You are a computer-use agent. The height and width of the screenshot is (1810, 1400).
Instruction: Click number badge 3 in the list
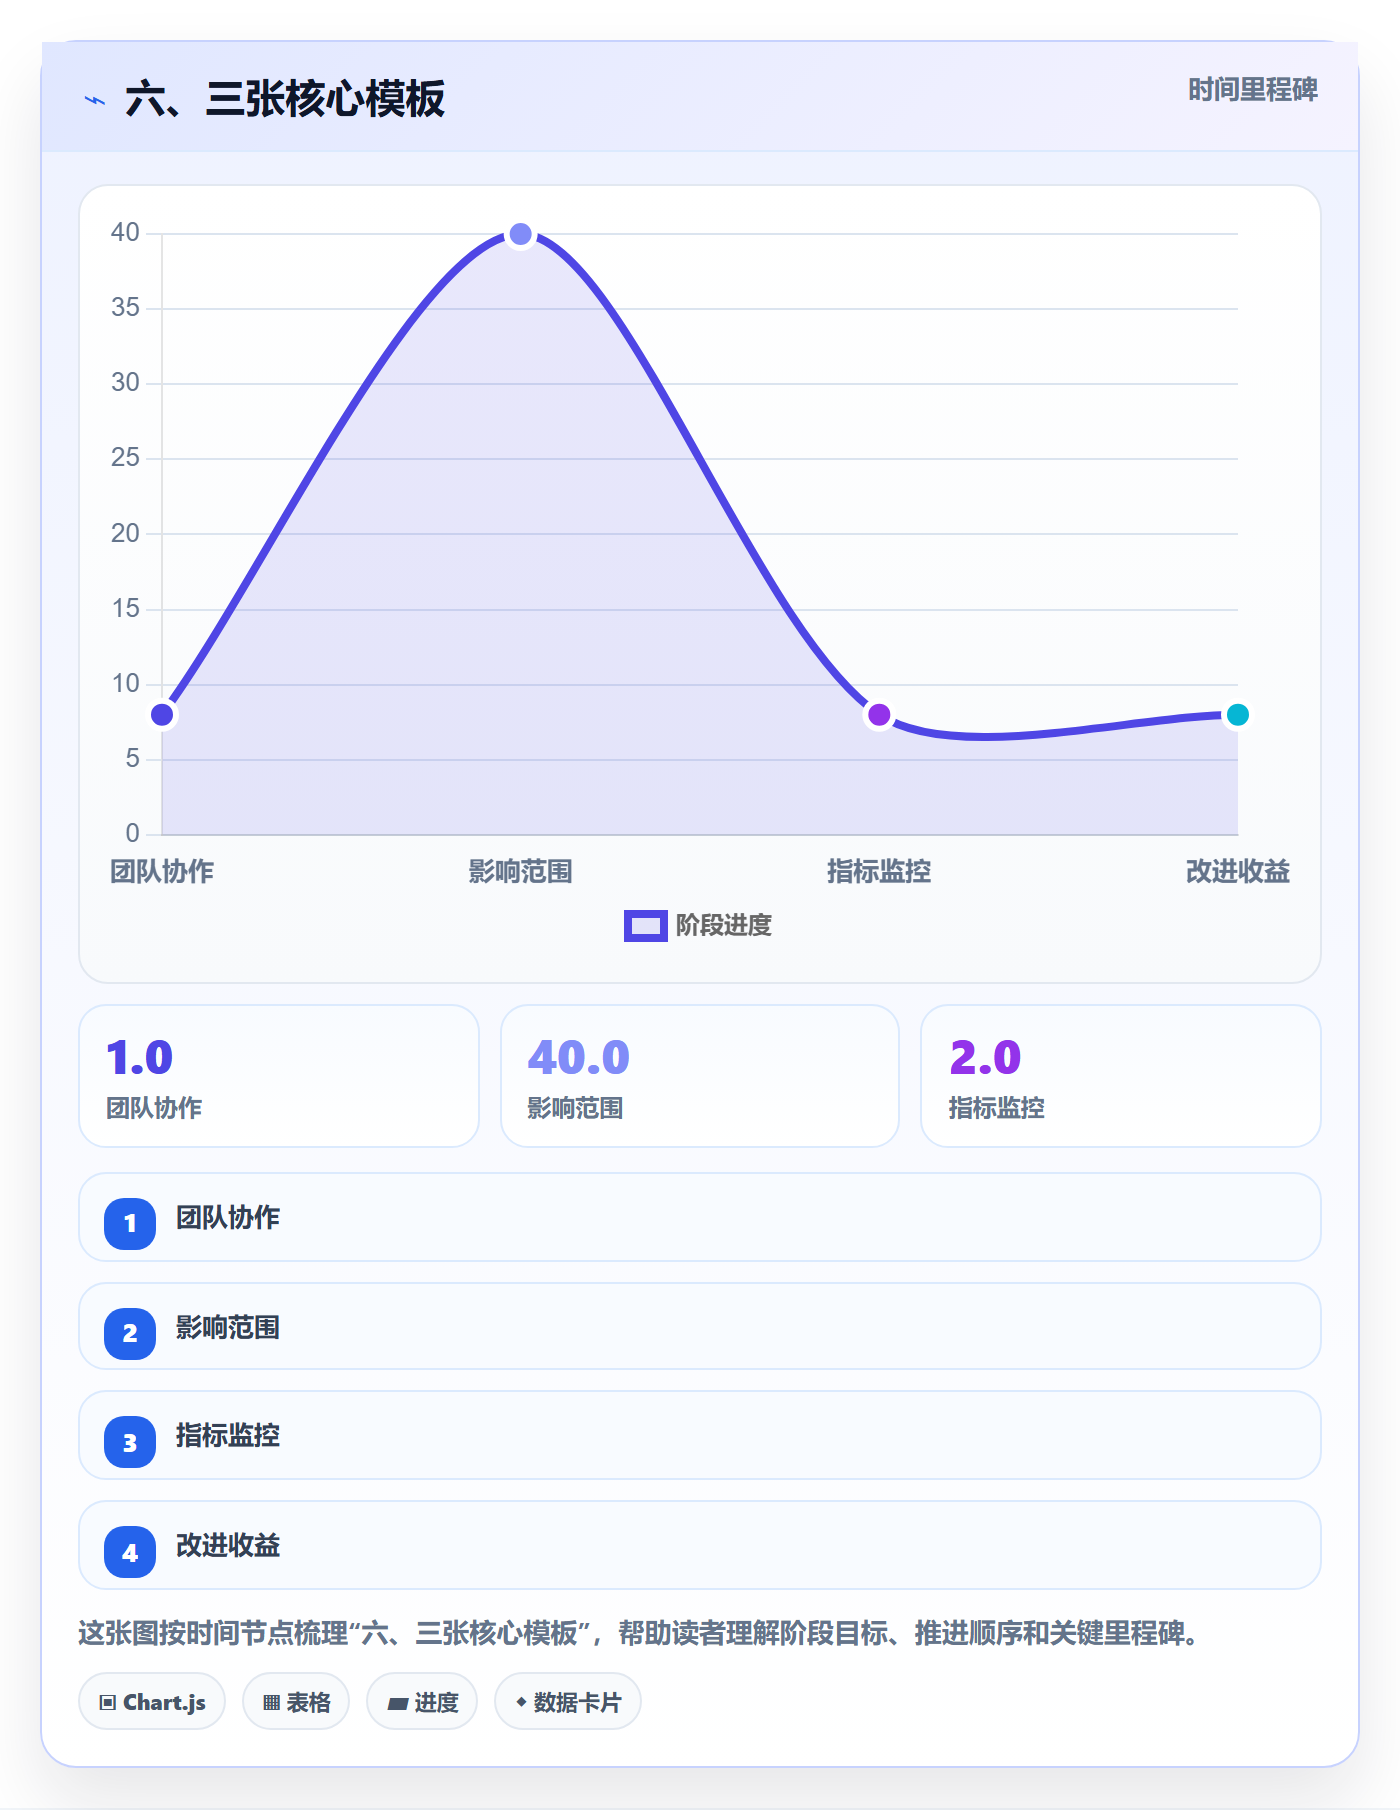tap(130, 1442)
